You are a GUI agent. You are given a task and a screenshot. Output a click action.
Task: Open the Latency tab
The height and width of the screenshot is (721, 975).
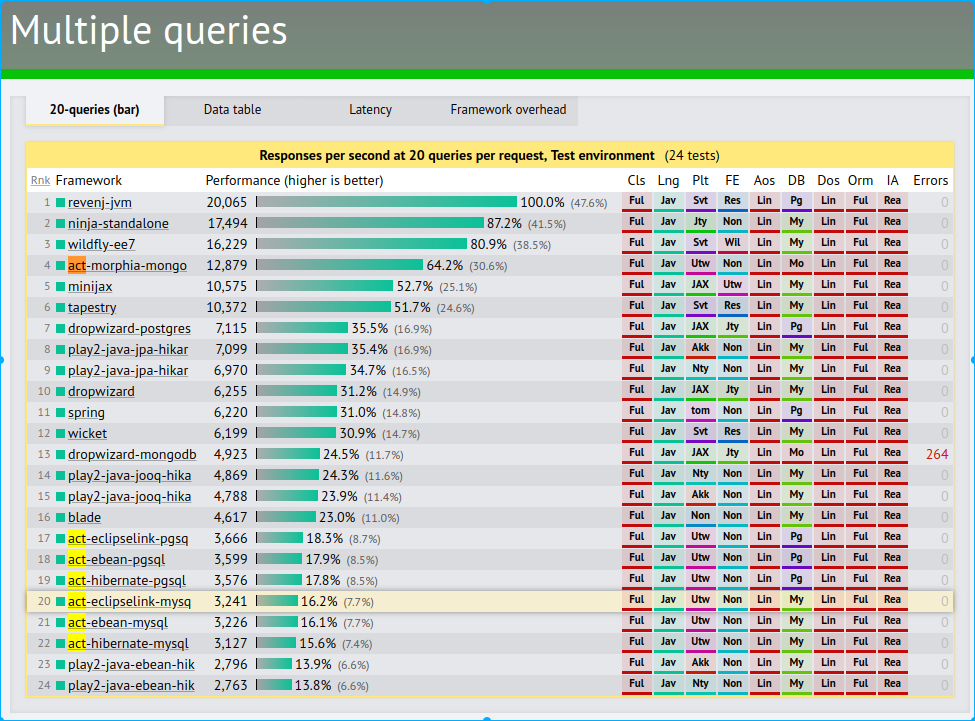point(370,110)
